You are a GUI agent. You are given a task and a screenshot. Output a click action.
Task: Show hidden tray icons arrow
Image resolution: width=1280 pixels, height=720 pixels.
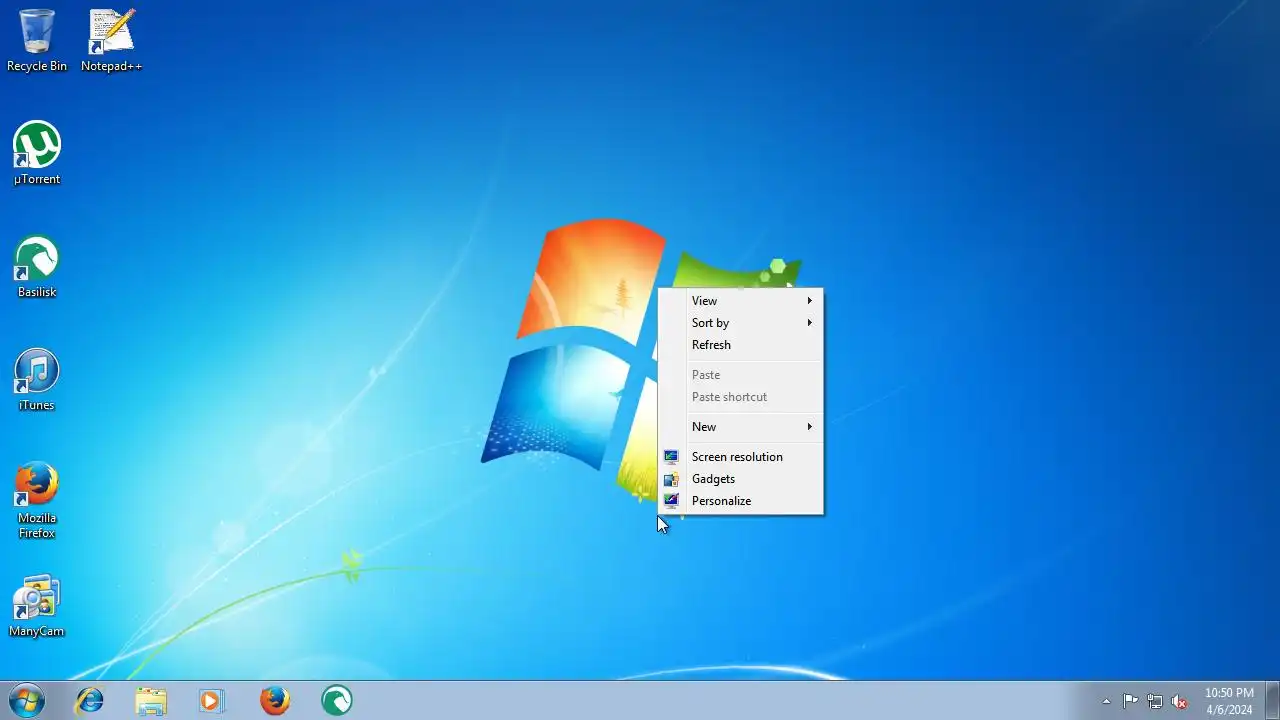(x=1106, y=701)
